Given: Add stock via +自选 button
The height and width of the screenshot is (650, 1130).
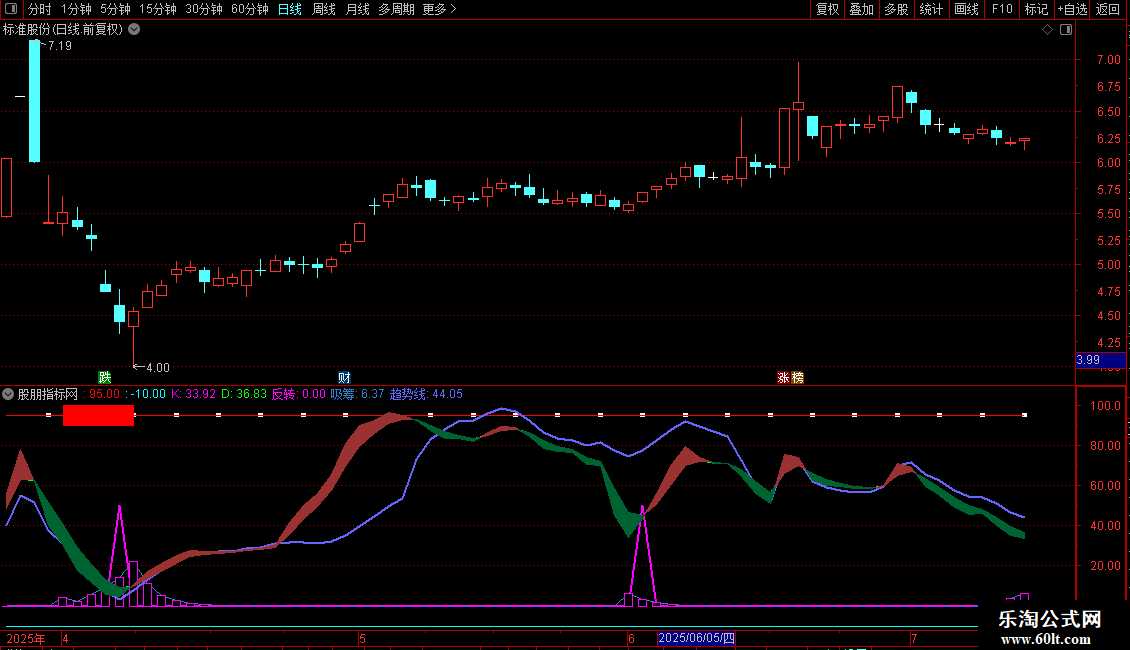Looking at the screenshot, I should 1072,9.
